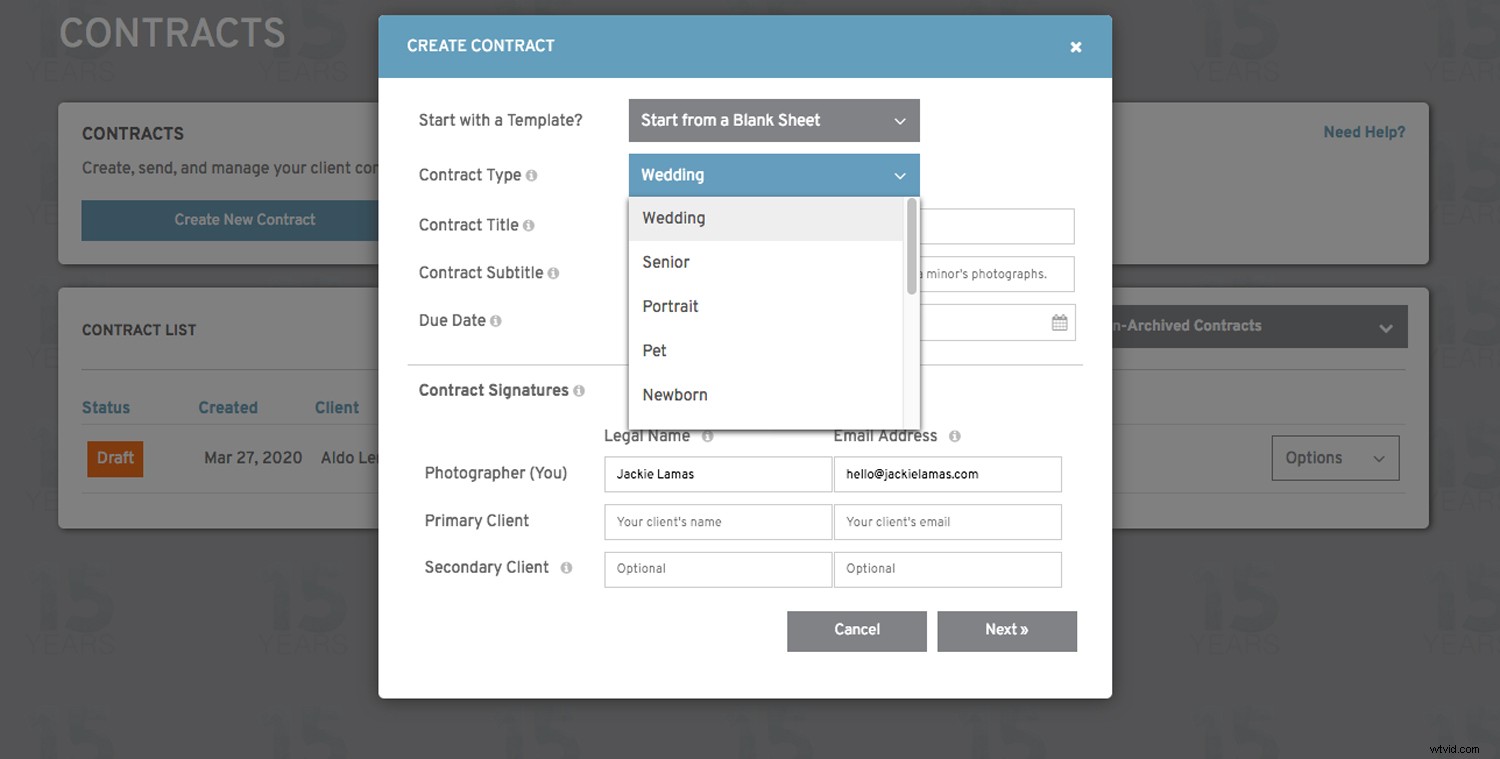Choose Newborn as the contract type
This screenshot has height=759, width=1500.
point(674,394)
